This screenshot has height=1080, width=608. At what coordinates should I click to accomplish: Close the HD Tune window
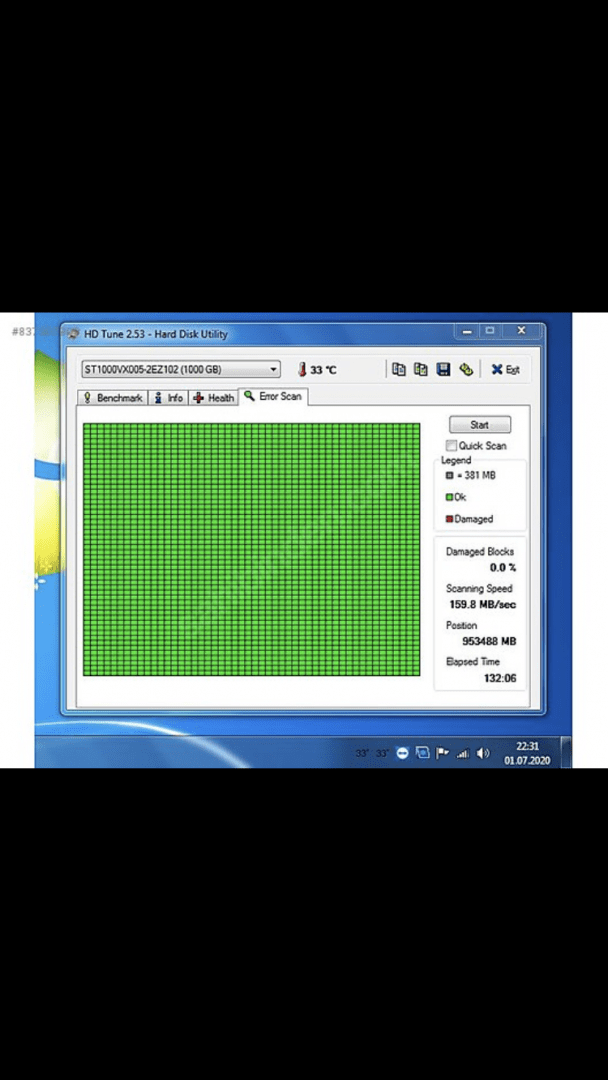pos(521,331)
